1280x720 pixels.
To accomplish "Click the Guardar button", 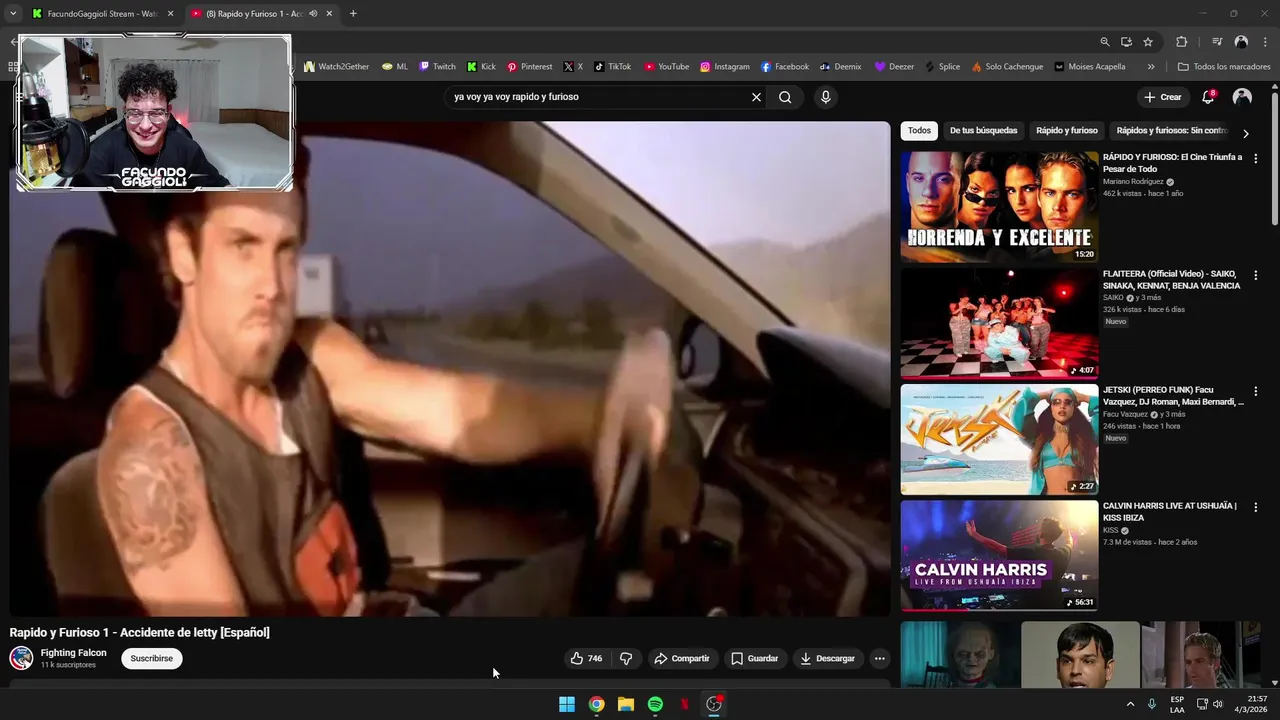I will (x=754, y=658).
